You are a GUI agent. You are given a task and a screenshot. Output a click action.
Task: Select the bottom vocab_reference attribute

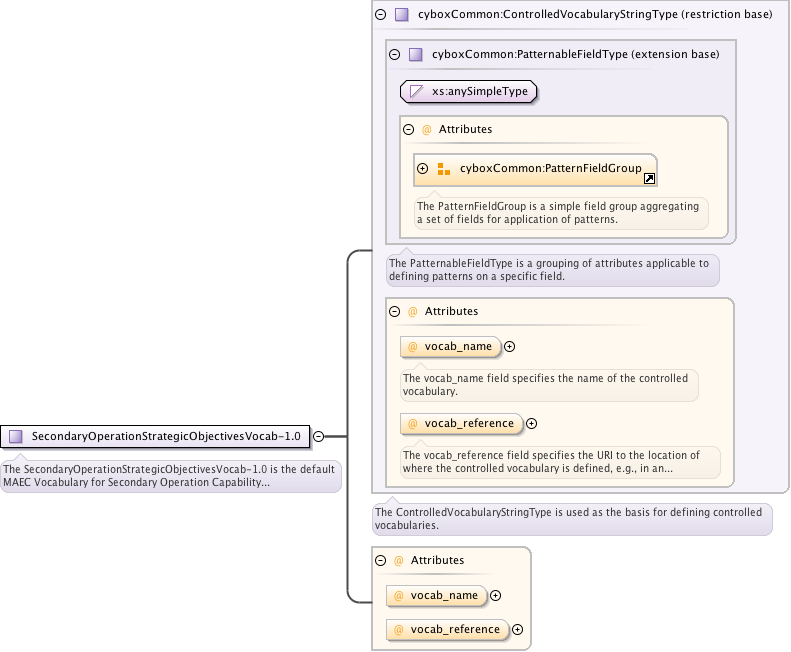click(x=454, y=630)
